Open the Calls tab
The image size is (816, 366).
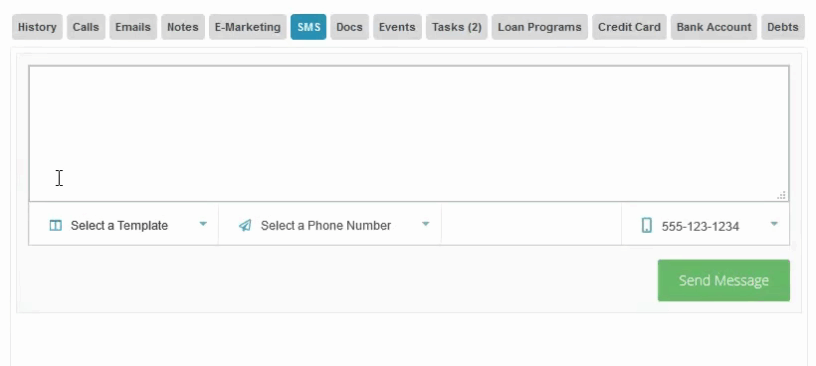pyautogui.click(x=86, y=27)
